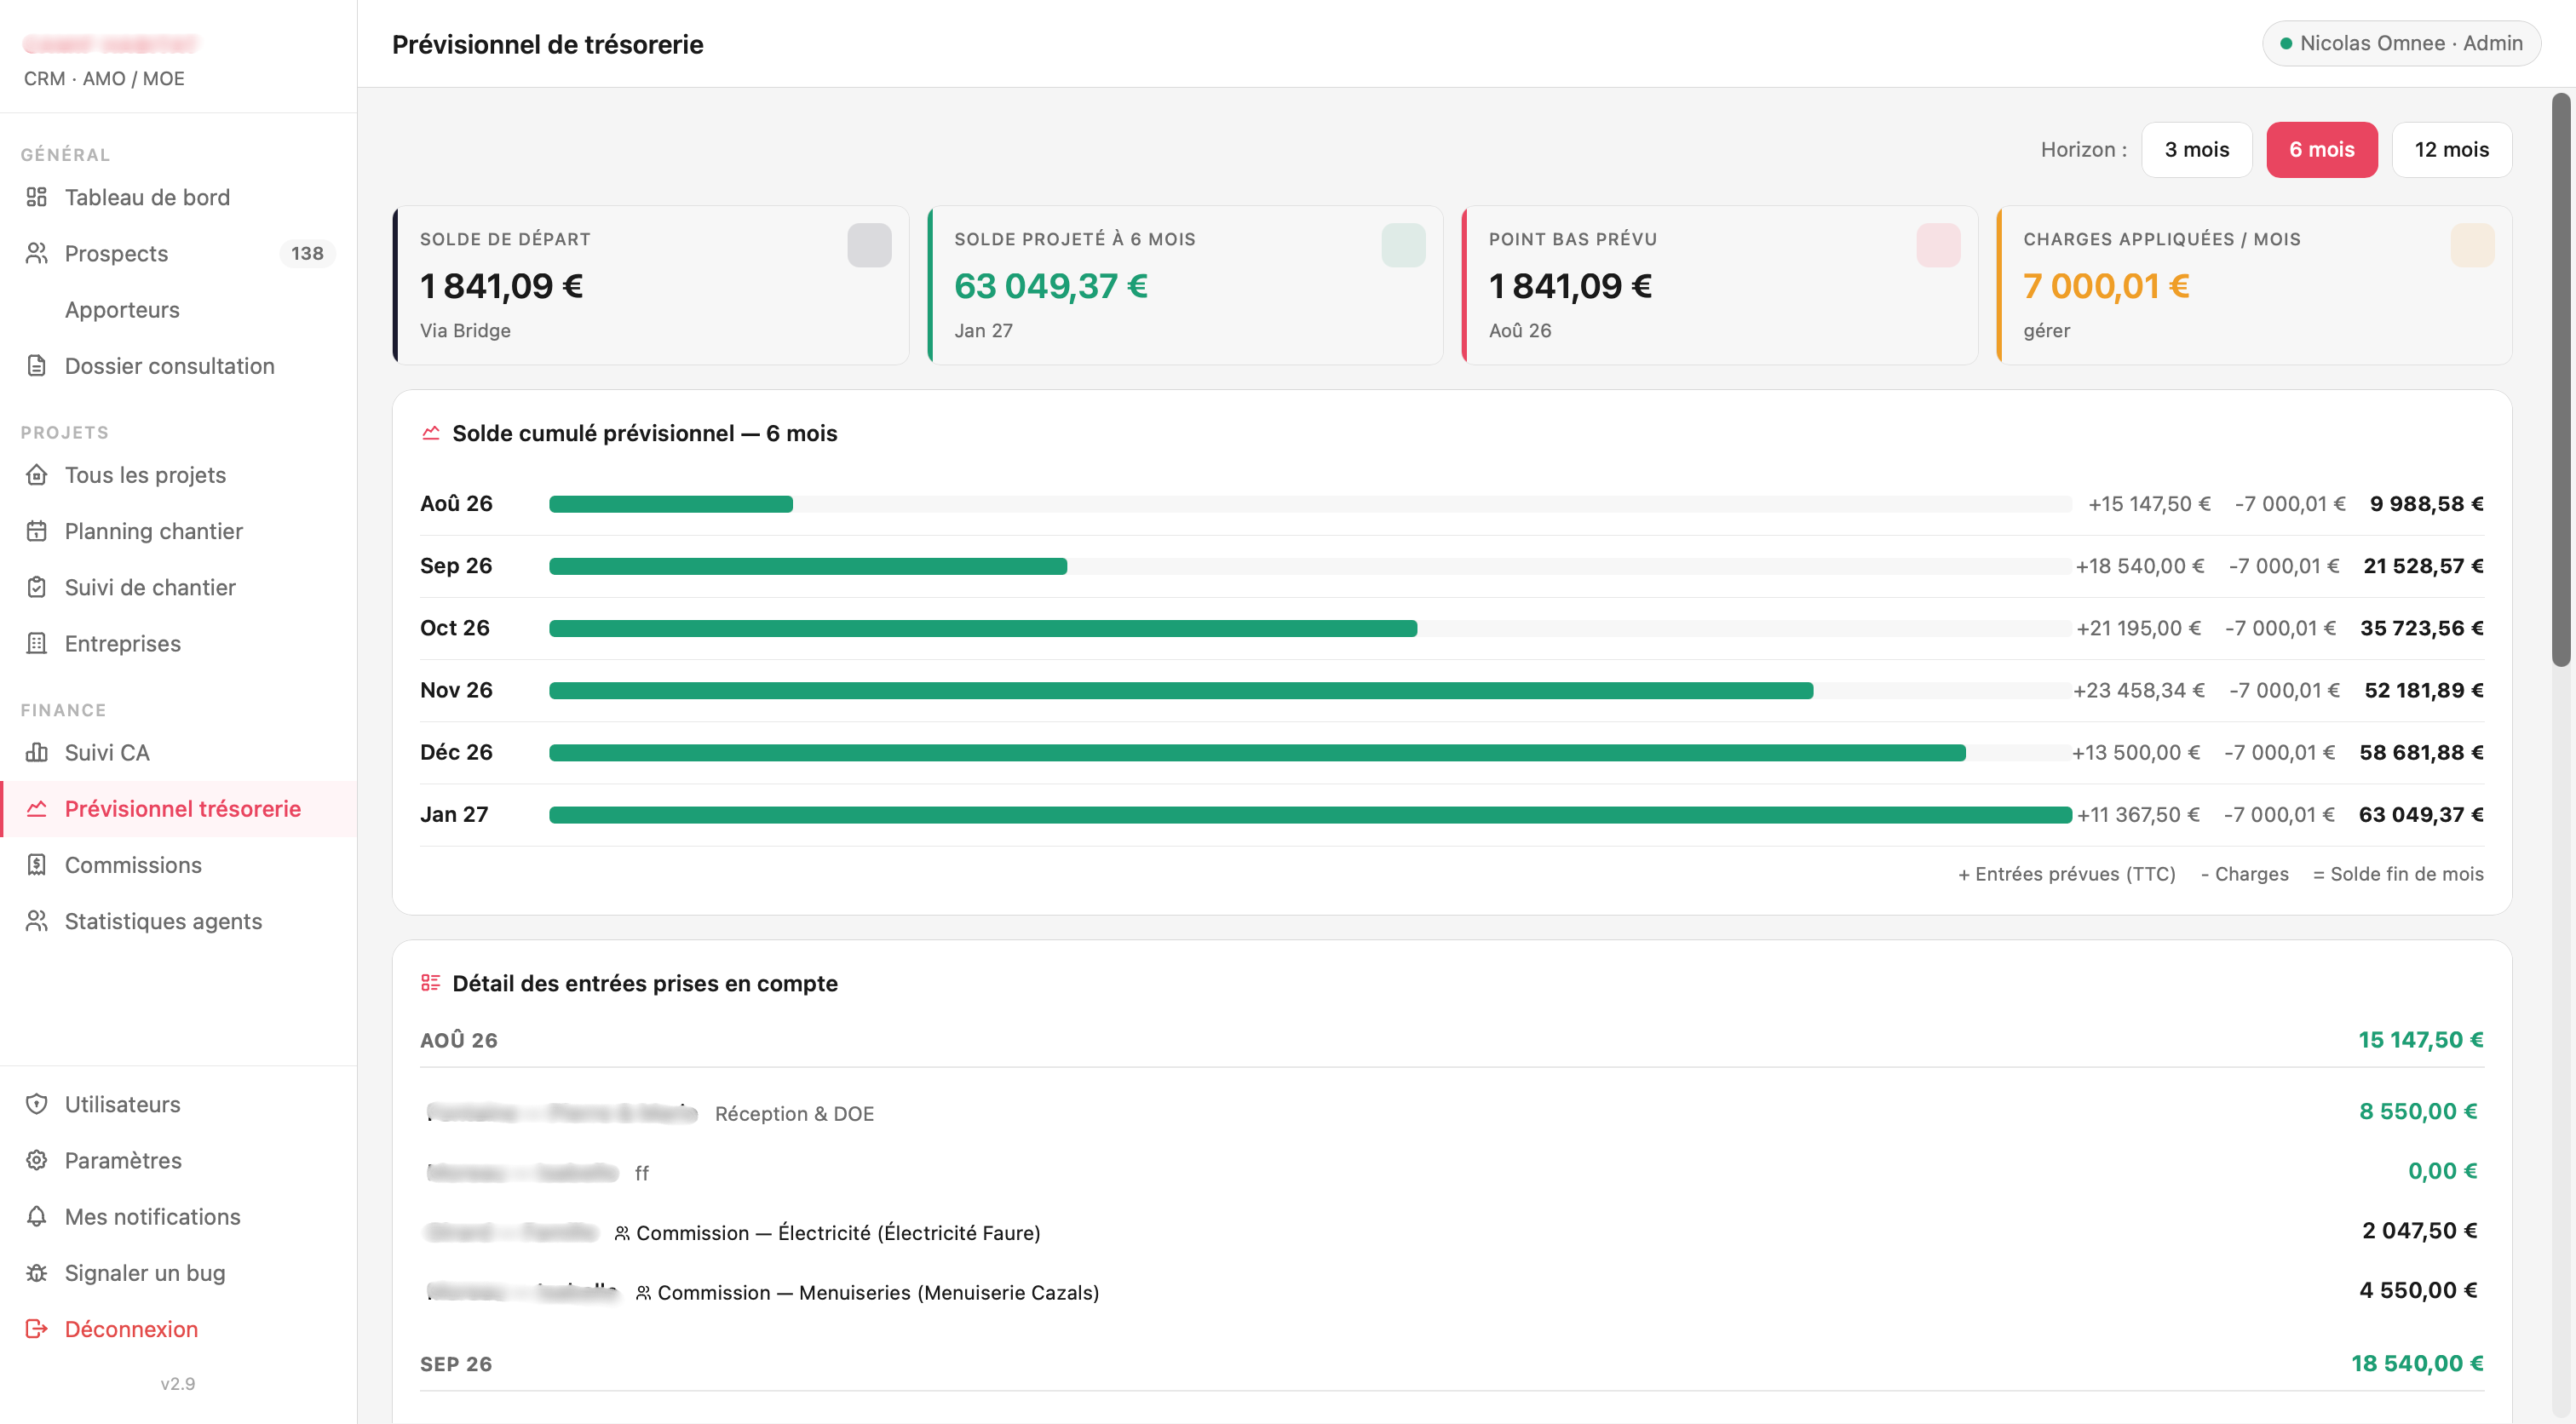This screenshot has height=1424, width=2576.
Task: Select the 6 mois horizon
Action: [2321, 150]
